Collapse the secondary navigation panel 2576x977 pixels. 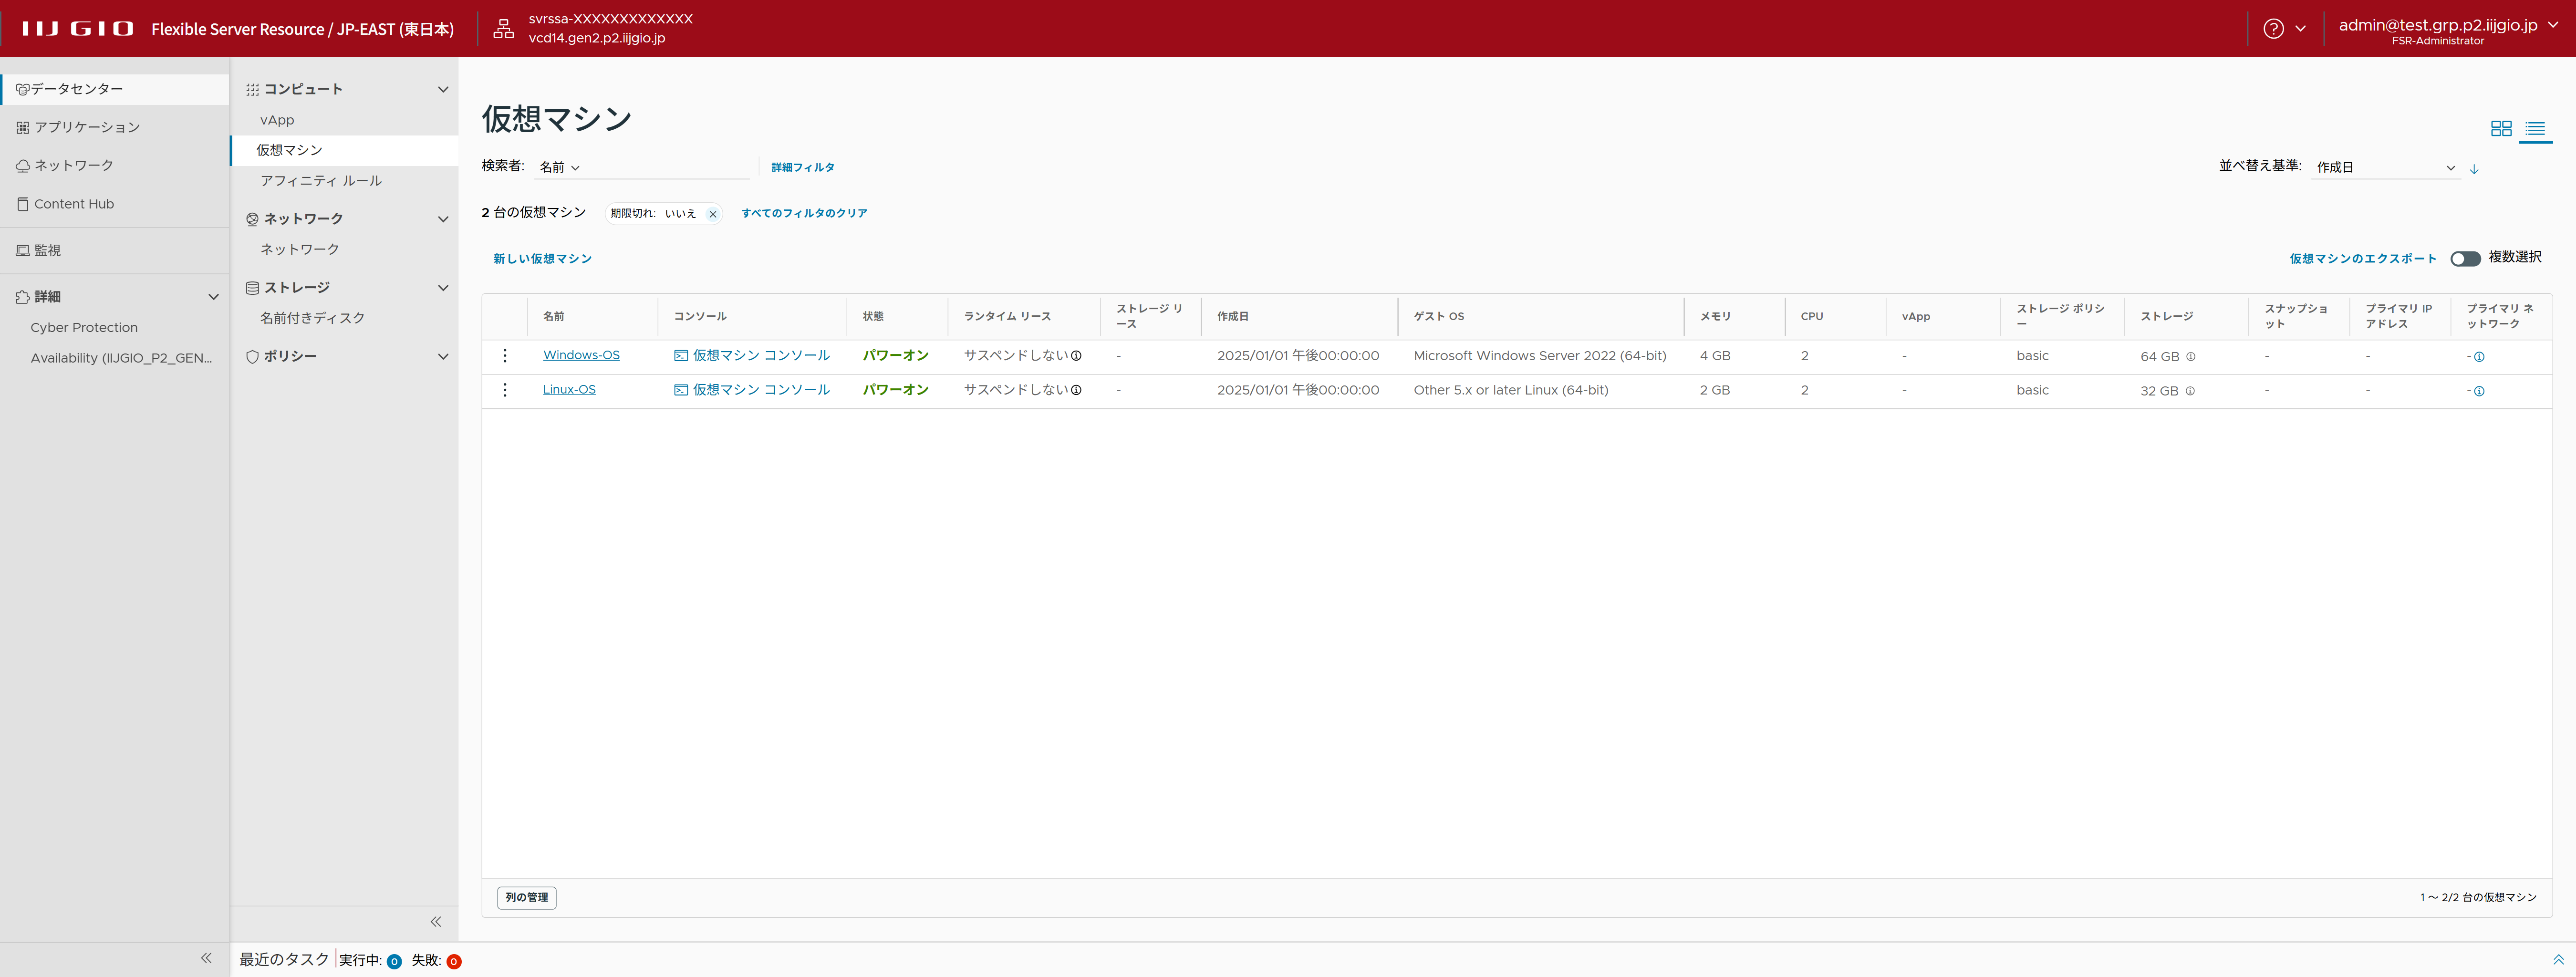(435, 921)
